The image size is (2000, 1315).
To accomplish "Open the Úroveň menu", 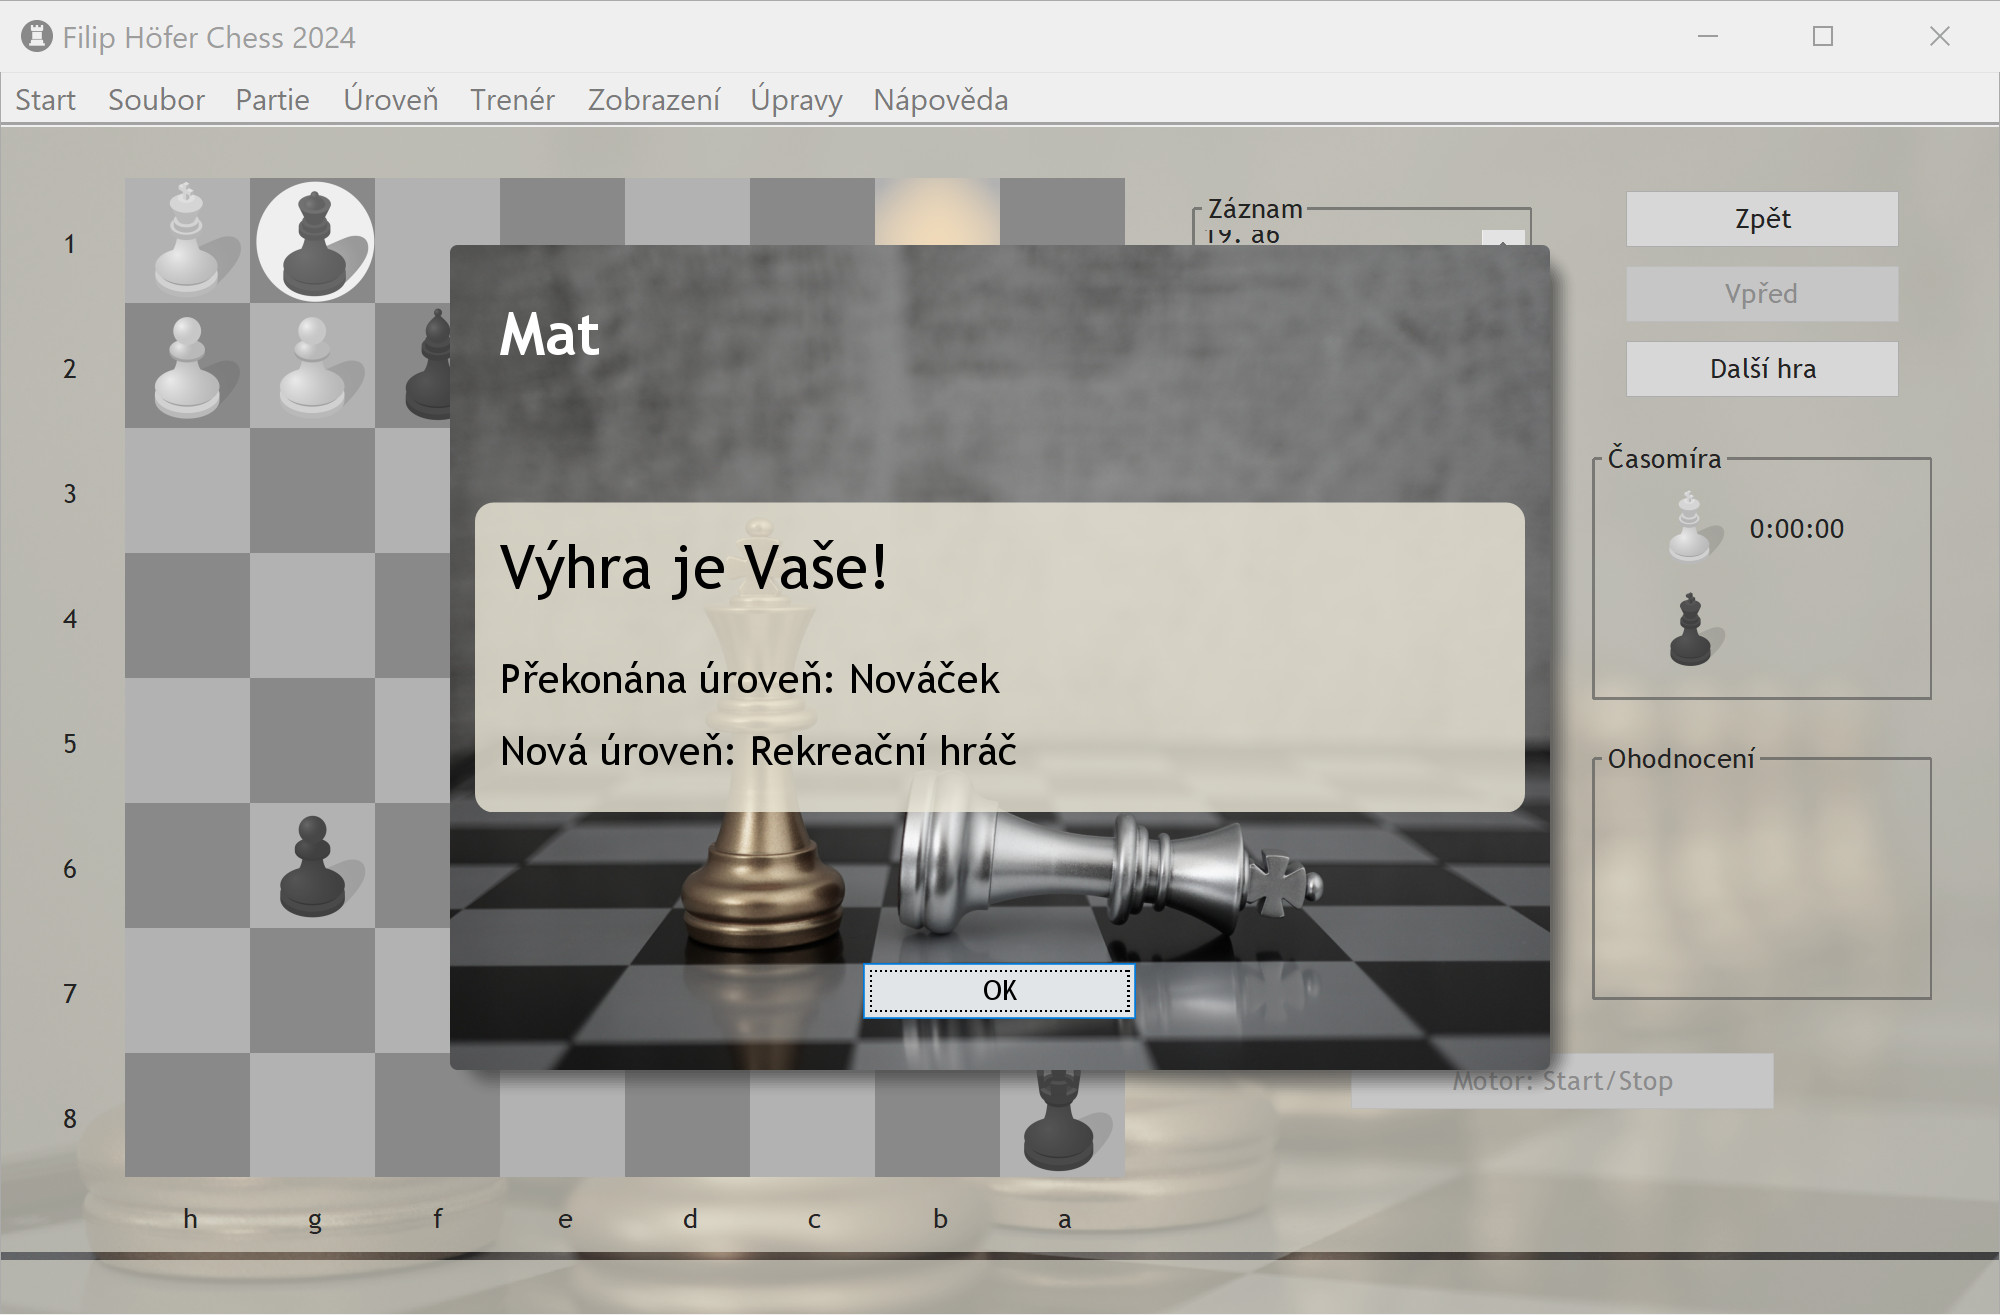I will click(390, 100).
